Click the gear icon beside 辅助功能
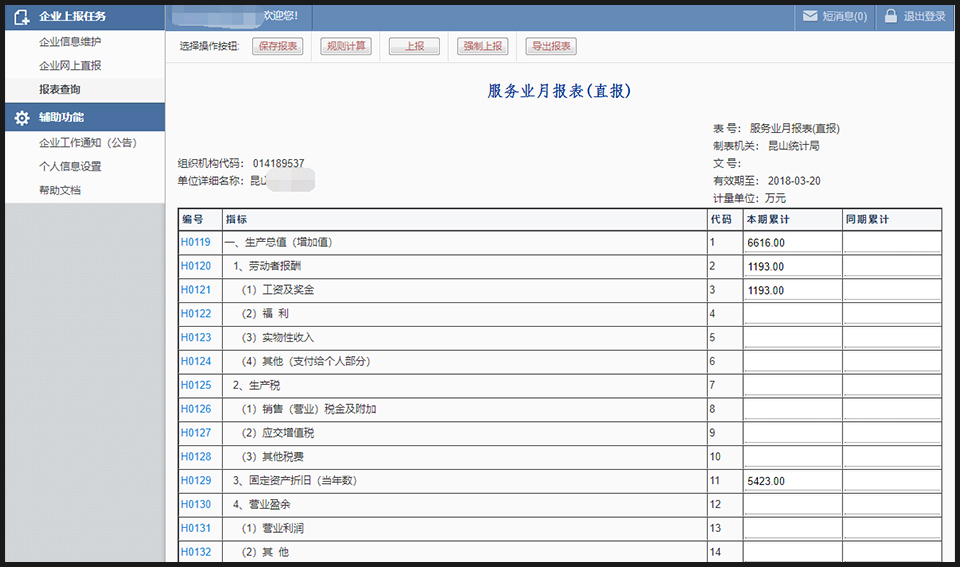The width and height of the screenshot is (960, 567). (21, 118)
